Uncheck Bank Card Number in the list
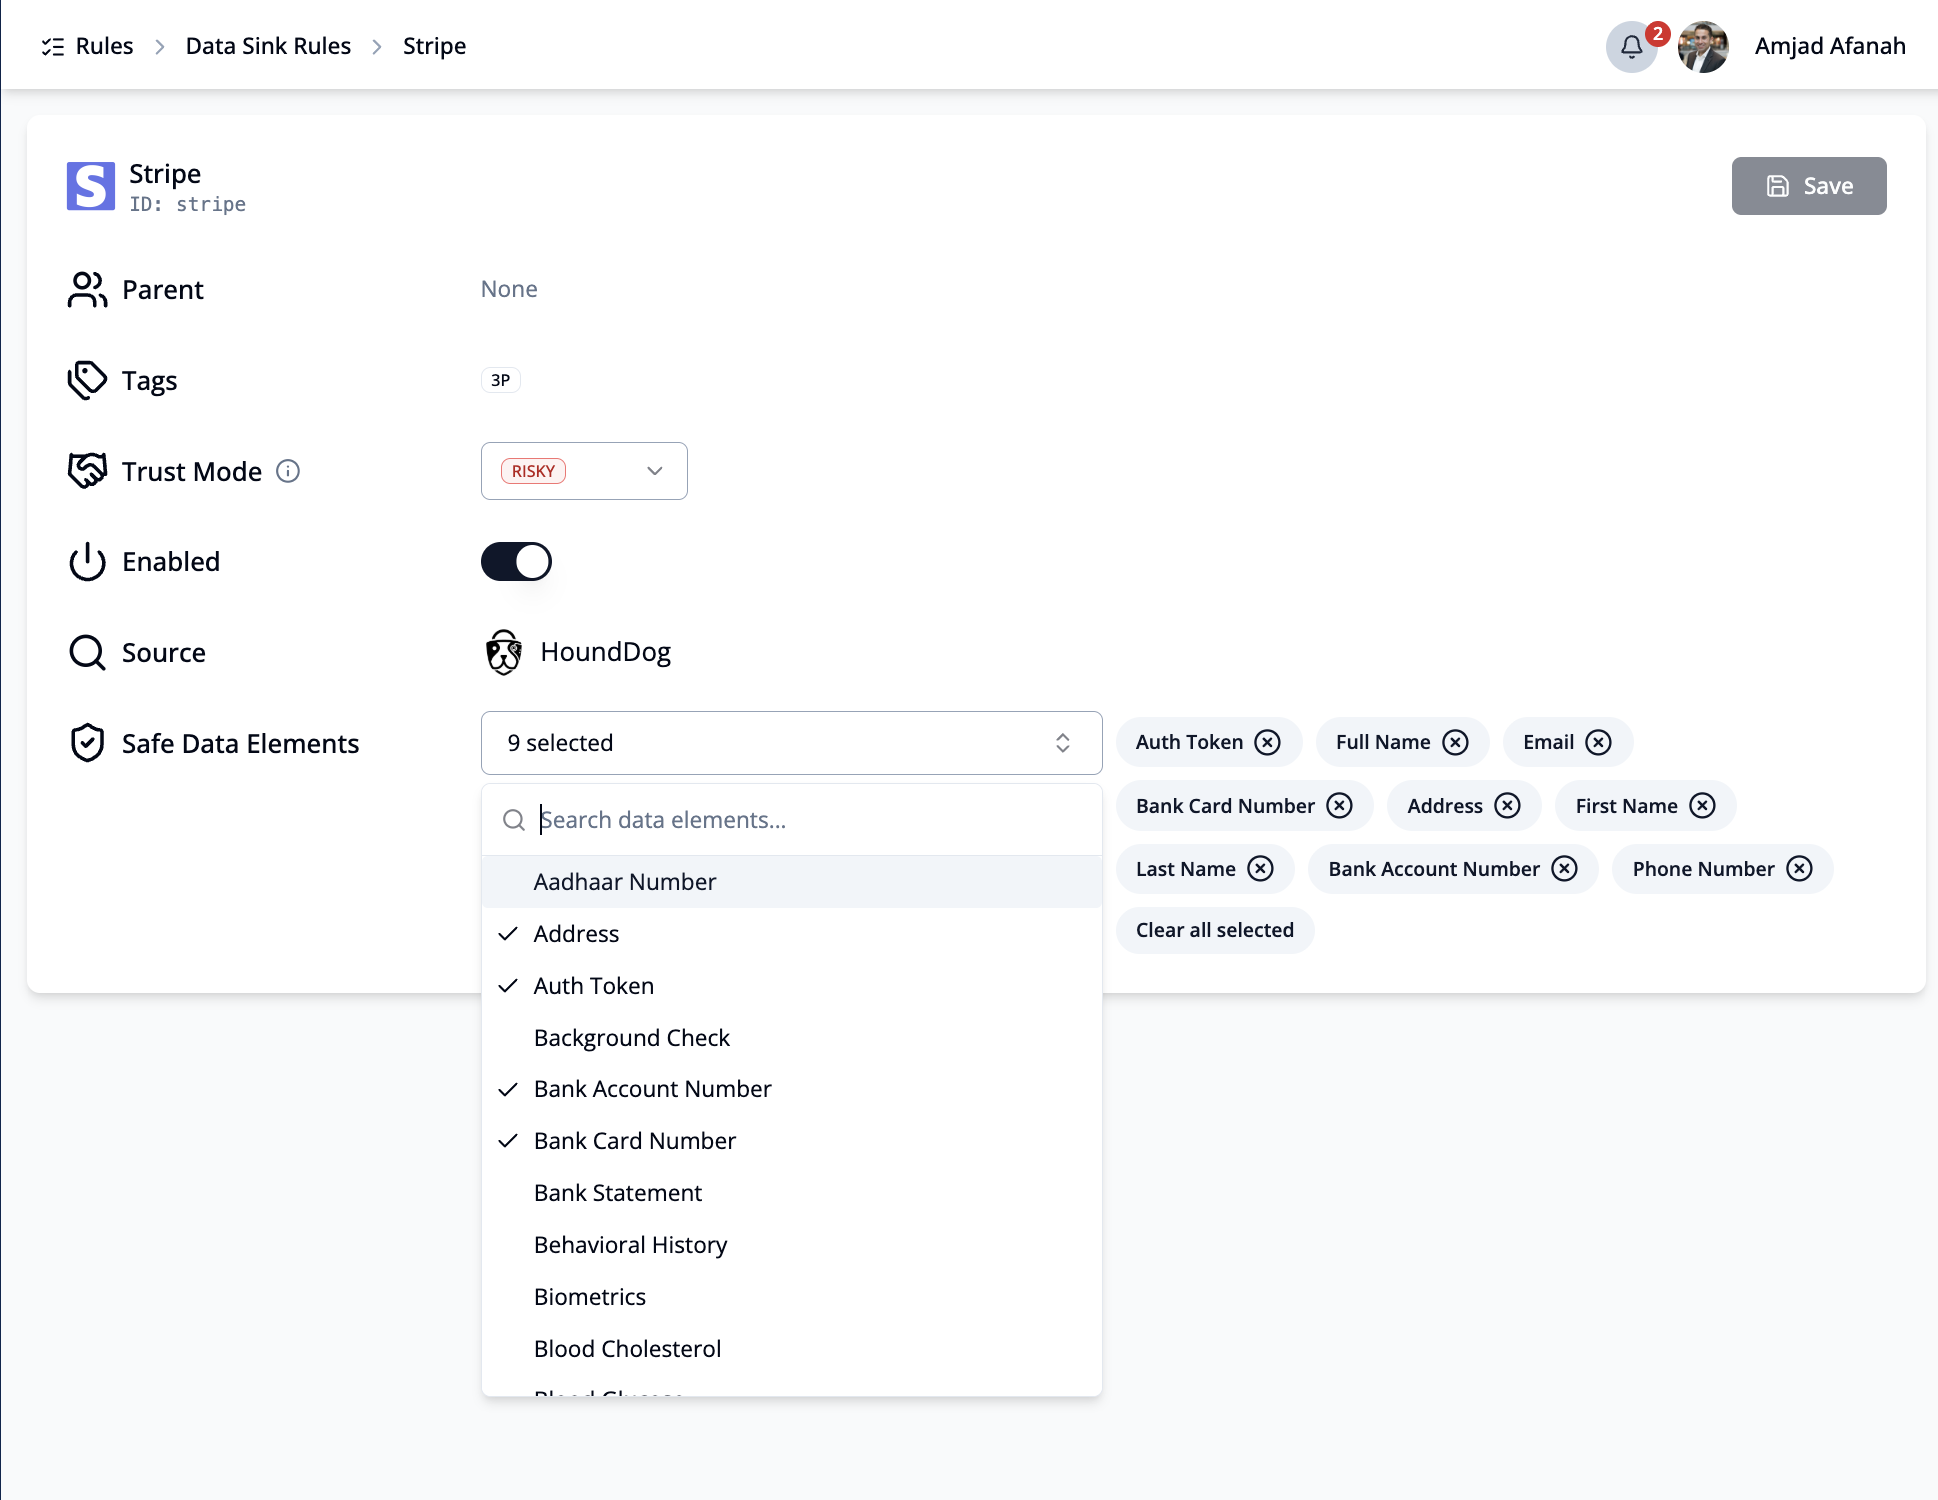Image resolution: width=1938 pixels, height=1500 pixels. pos(792,1141)
